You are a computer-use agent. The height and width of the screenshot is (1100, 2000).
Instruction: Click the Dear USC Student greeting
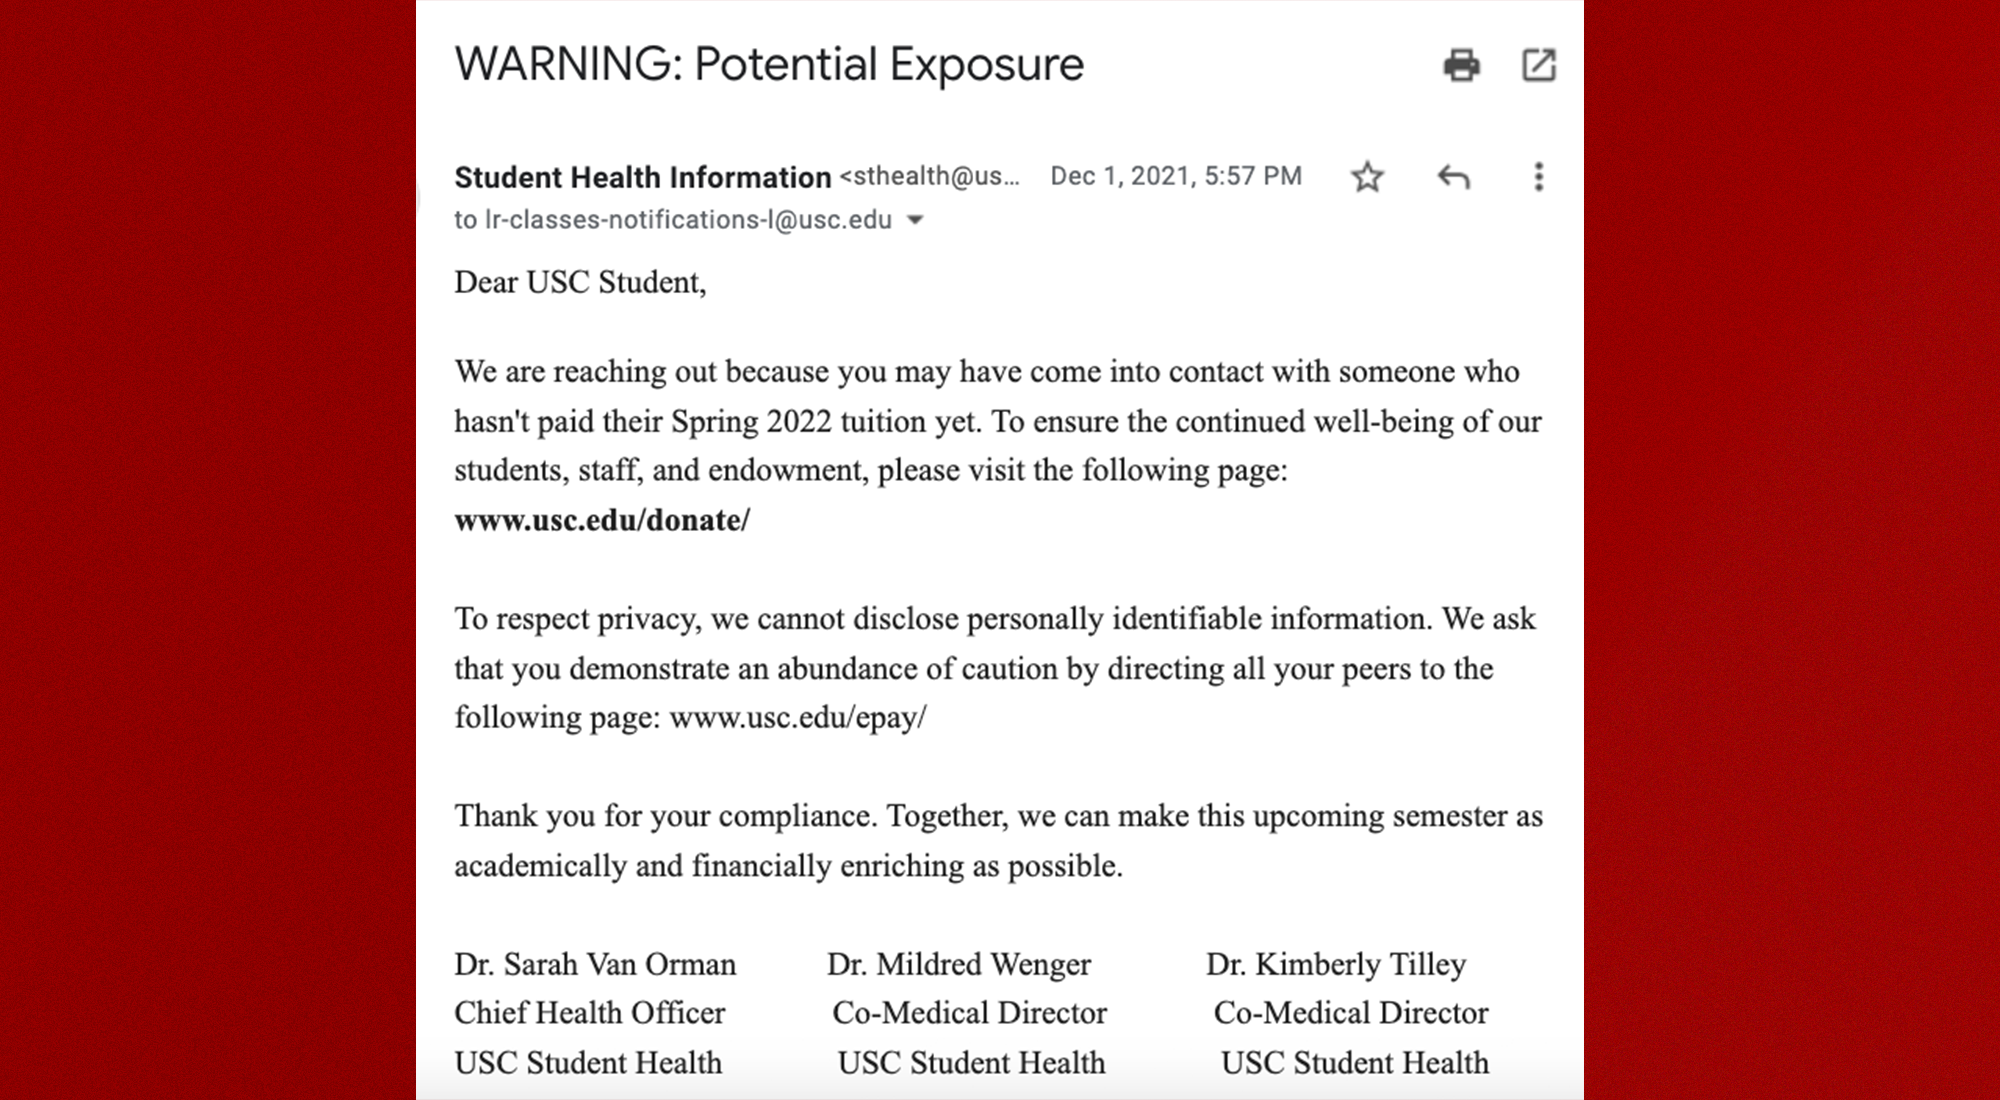click(x=580, y=282)
